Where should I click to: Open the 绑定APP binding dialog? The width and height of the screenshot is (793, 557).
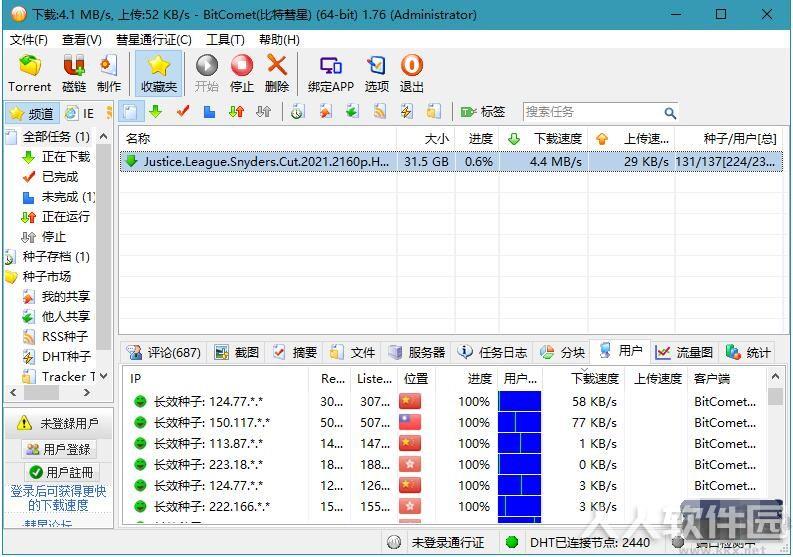(x=331, y=74)
